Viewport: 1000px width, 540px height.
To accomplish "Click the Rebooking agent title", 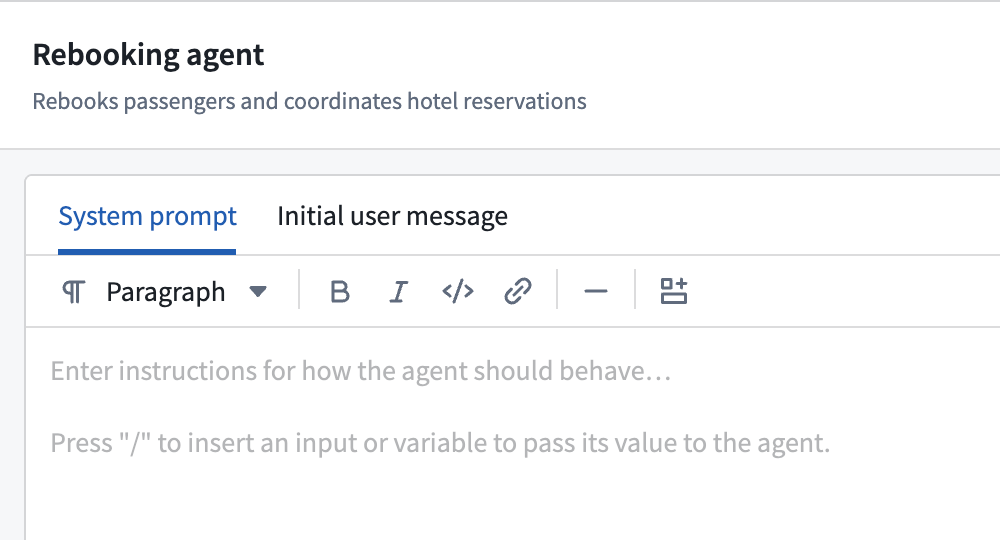I will 148,55.
